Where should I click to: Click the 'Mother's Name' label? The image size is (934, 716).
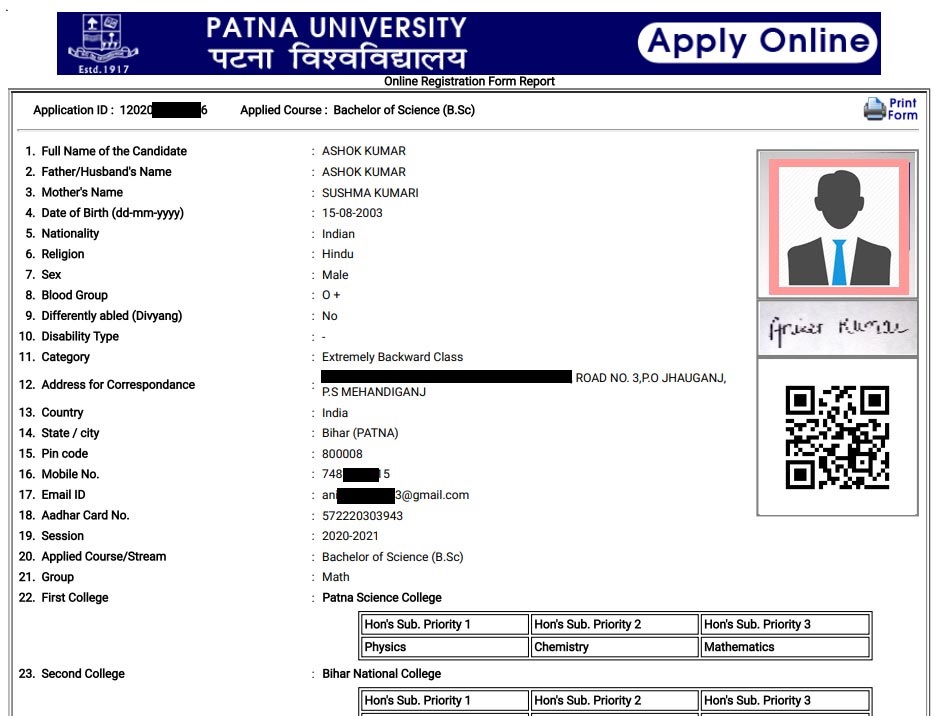82,192
